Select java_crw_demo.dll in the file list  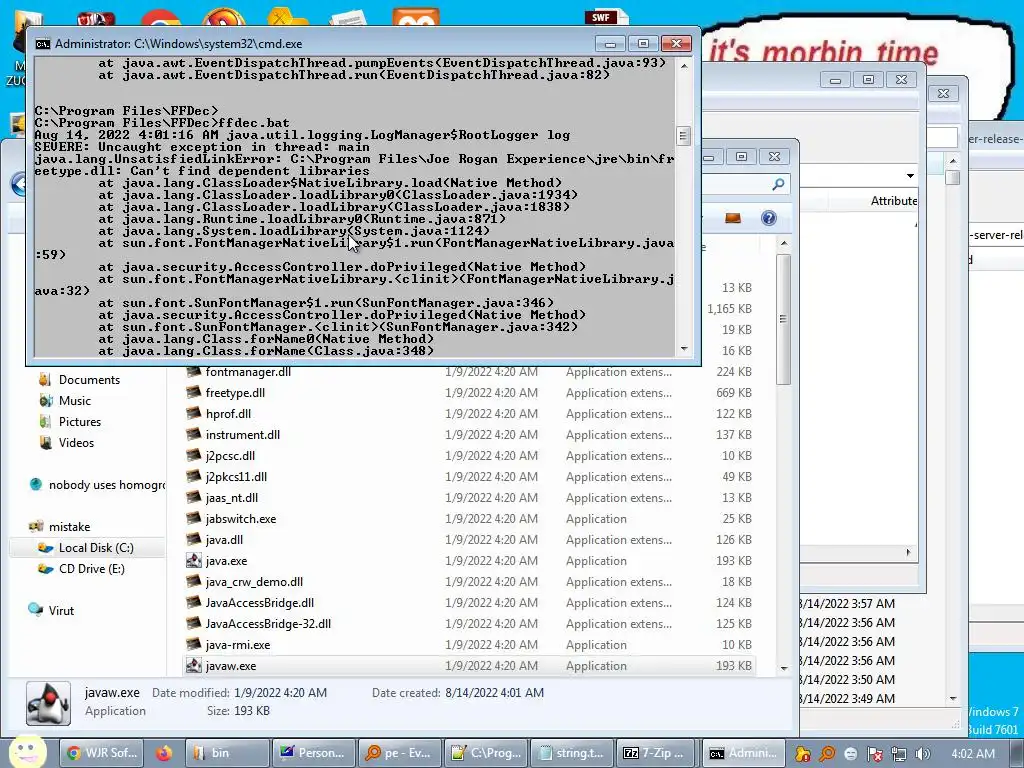click(254, 581)
